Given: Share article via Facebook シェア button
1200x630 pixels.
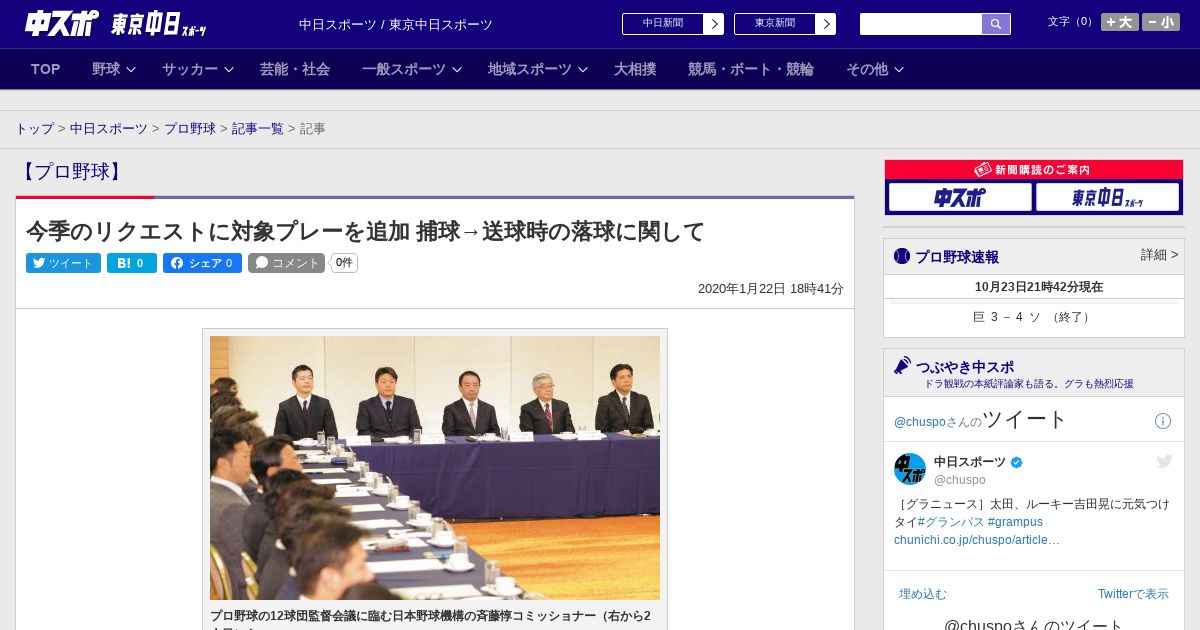Looking at the screenshot, I should coord(202,263).
